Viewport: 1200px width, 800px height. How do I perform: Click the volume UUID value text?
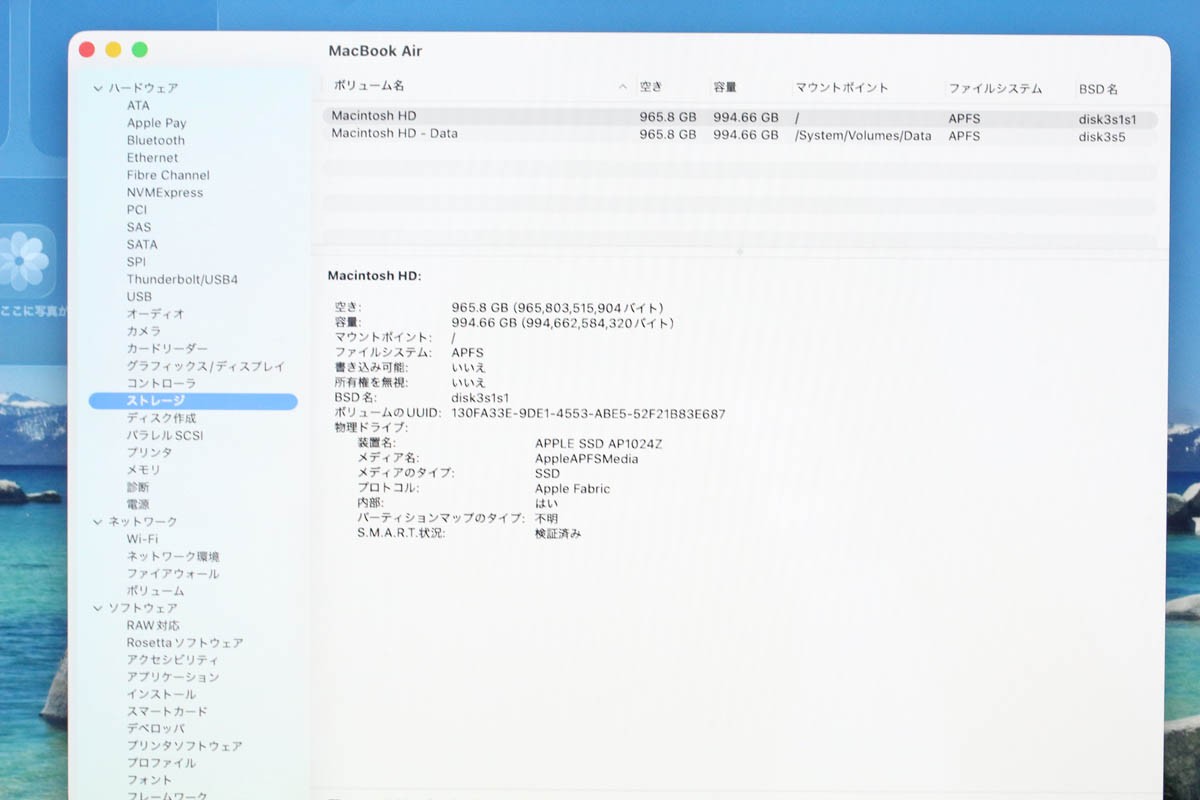(588, 413)
